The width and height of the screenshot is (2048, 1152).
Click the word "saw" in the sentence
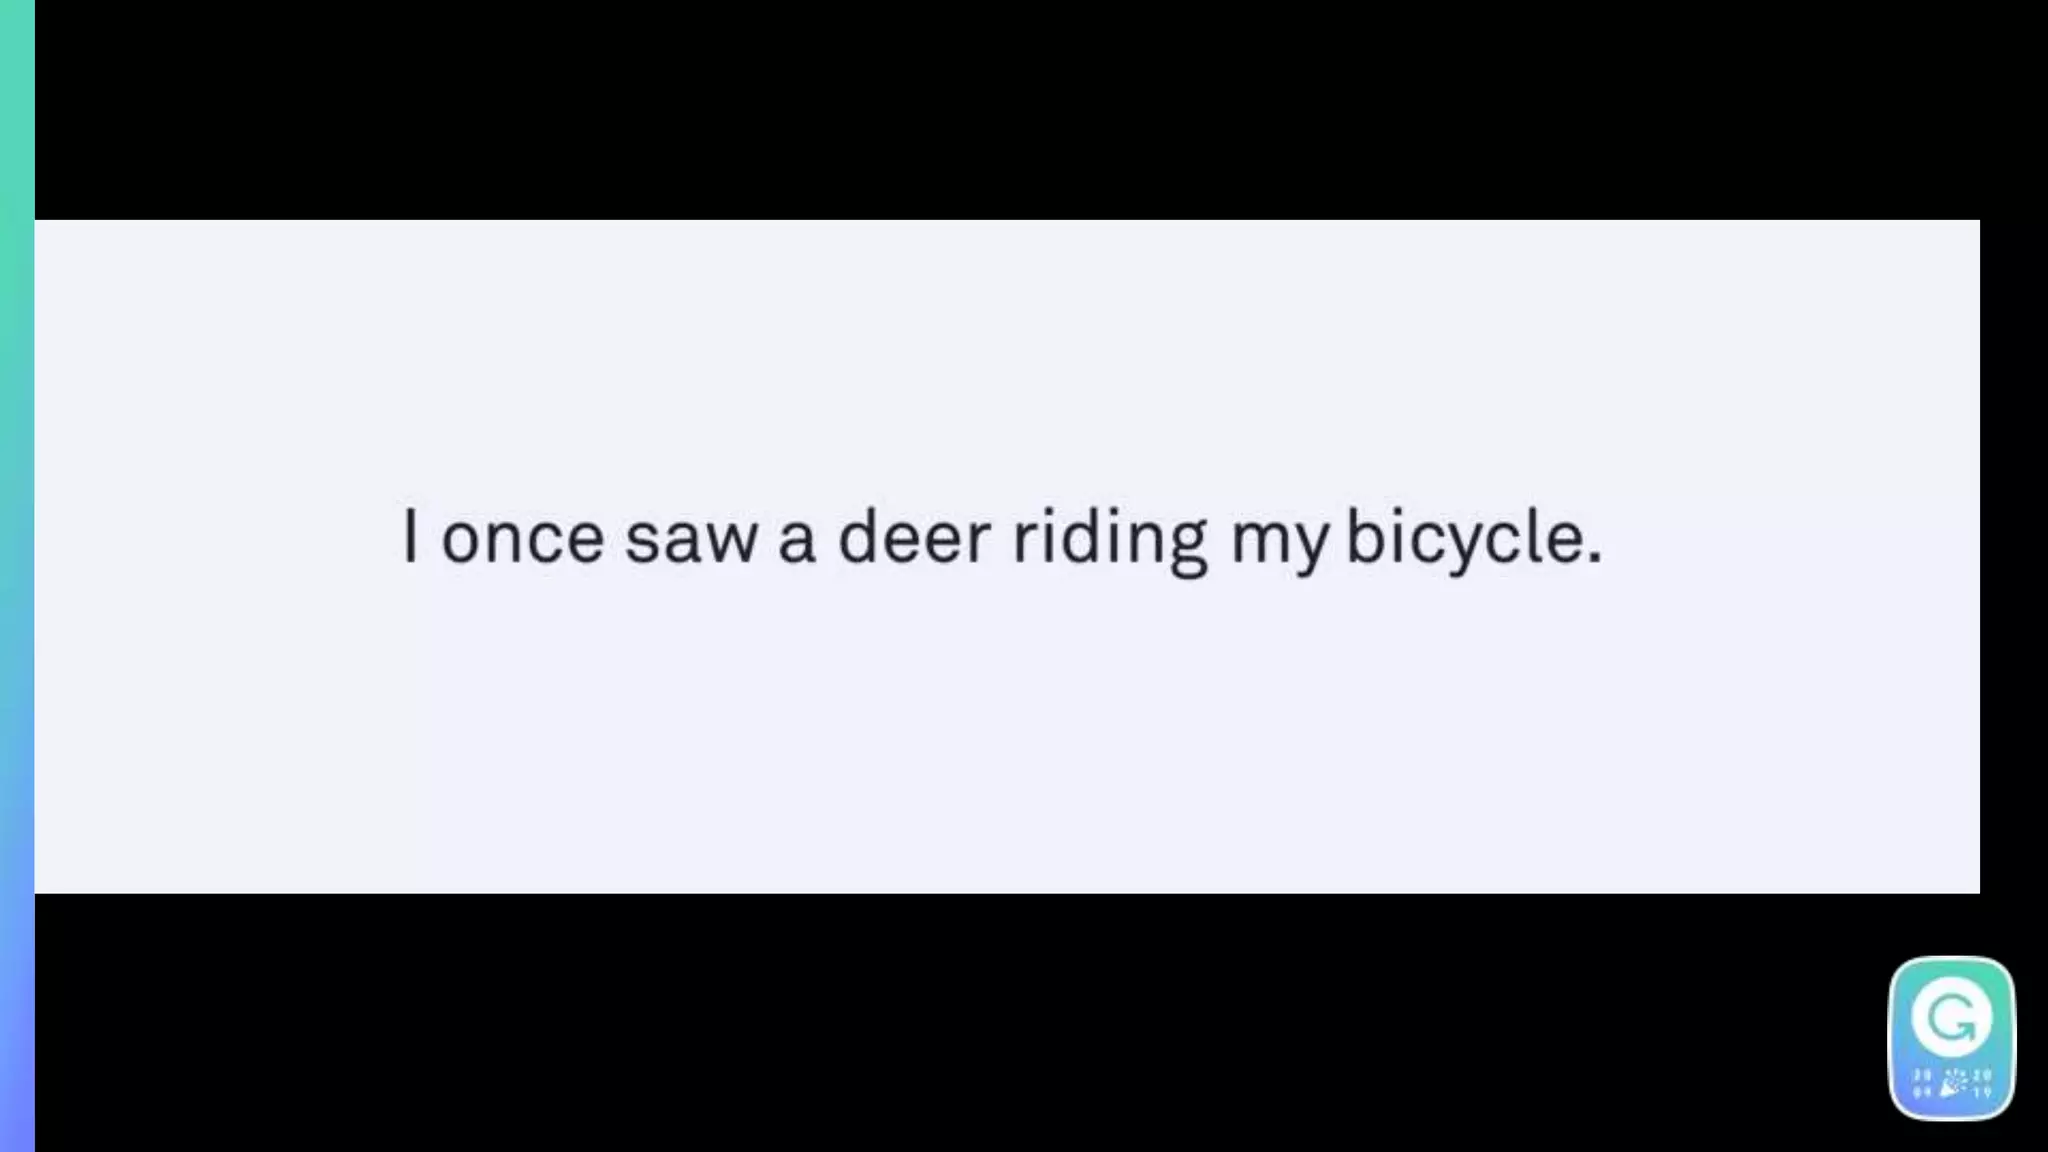[691, 539]
